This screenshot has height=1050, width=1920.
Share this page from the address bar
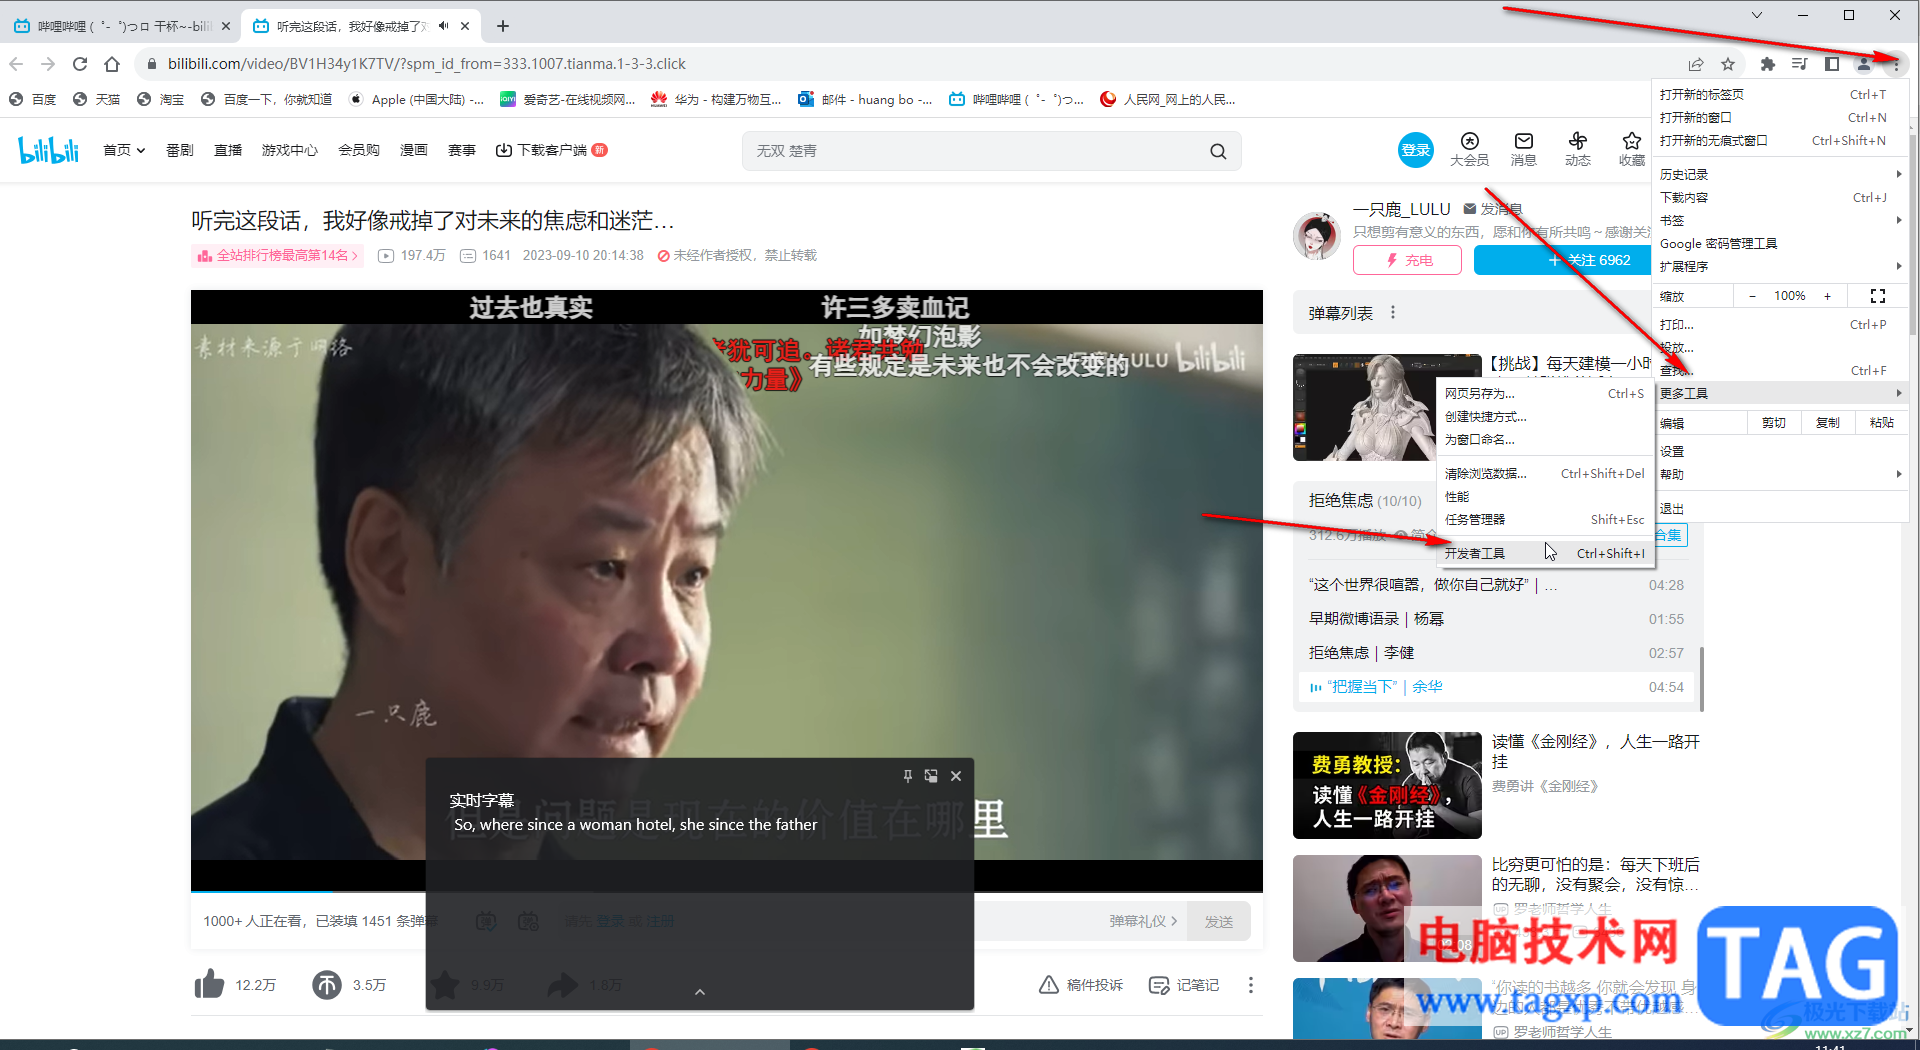1696,64
